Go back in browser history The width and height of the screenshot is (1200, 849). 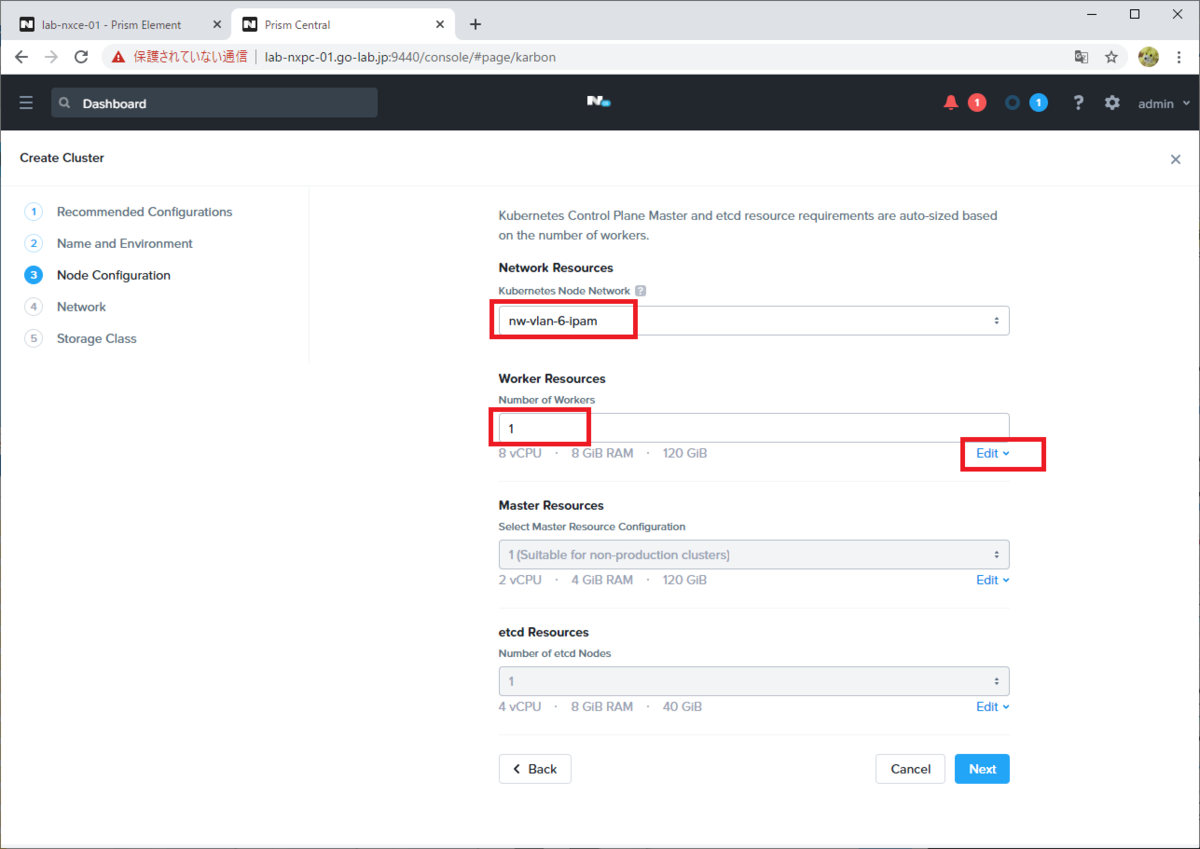click(x=22, y=57)
